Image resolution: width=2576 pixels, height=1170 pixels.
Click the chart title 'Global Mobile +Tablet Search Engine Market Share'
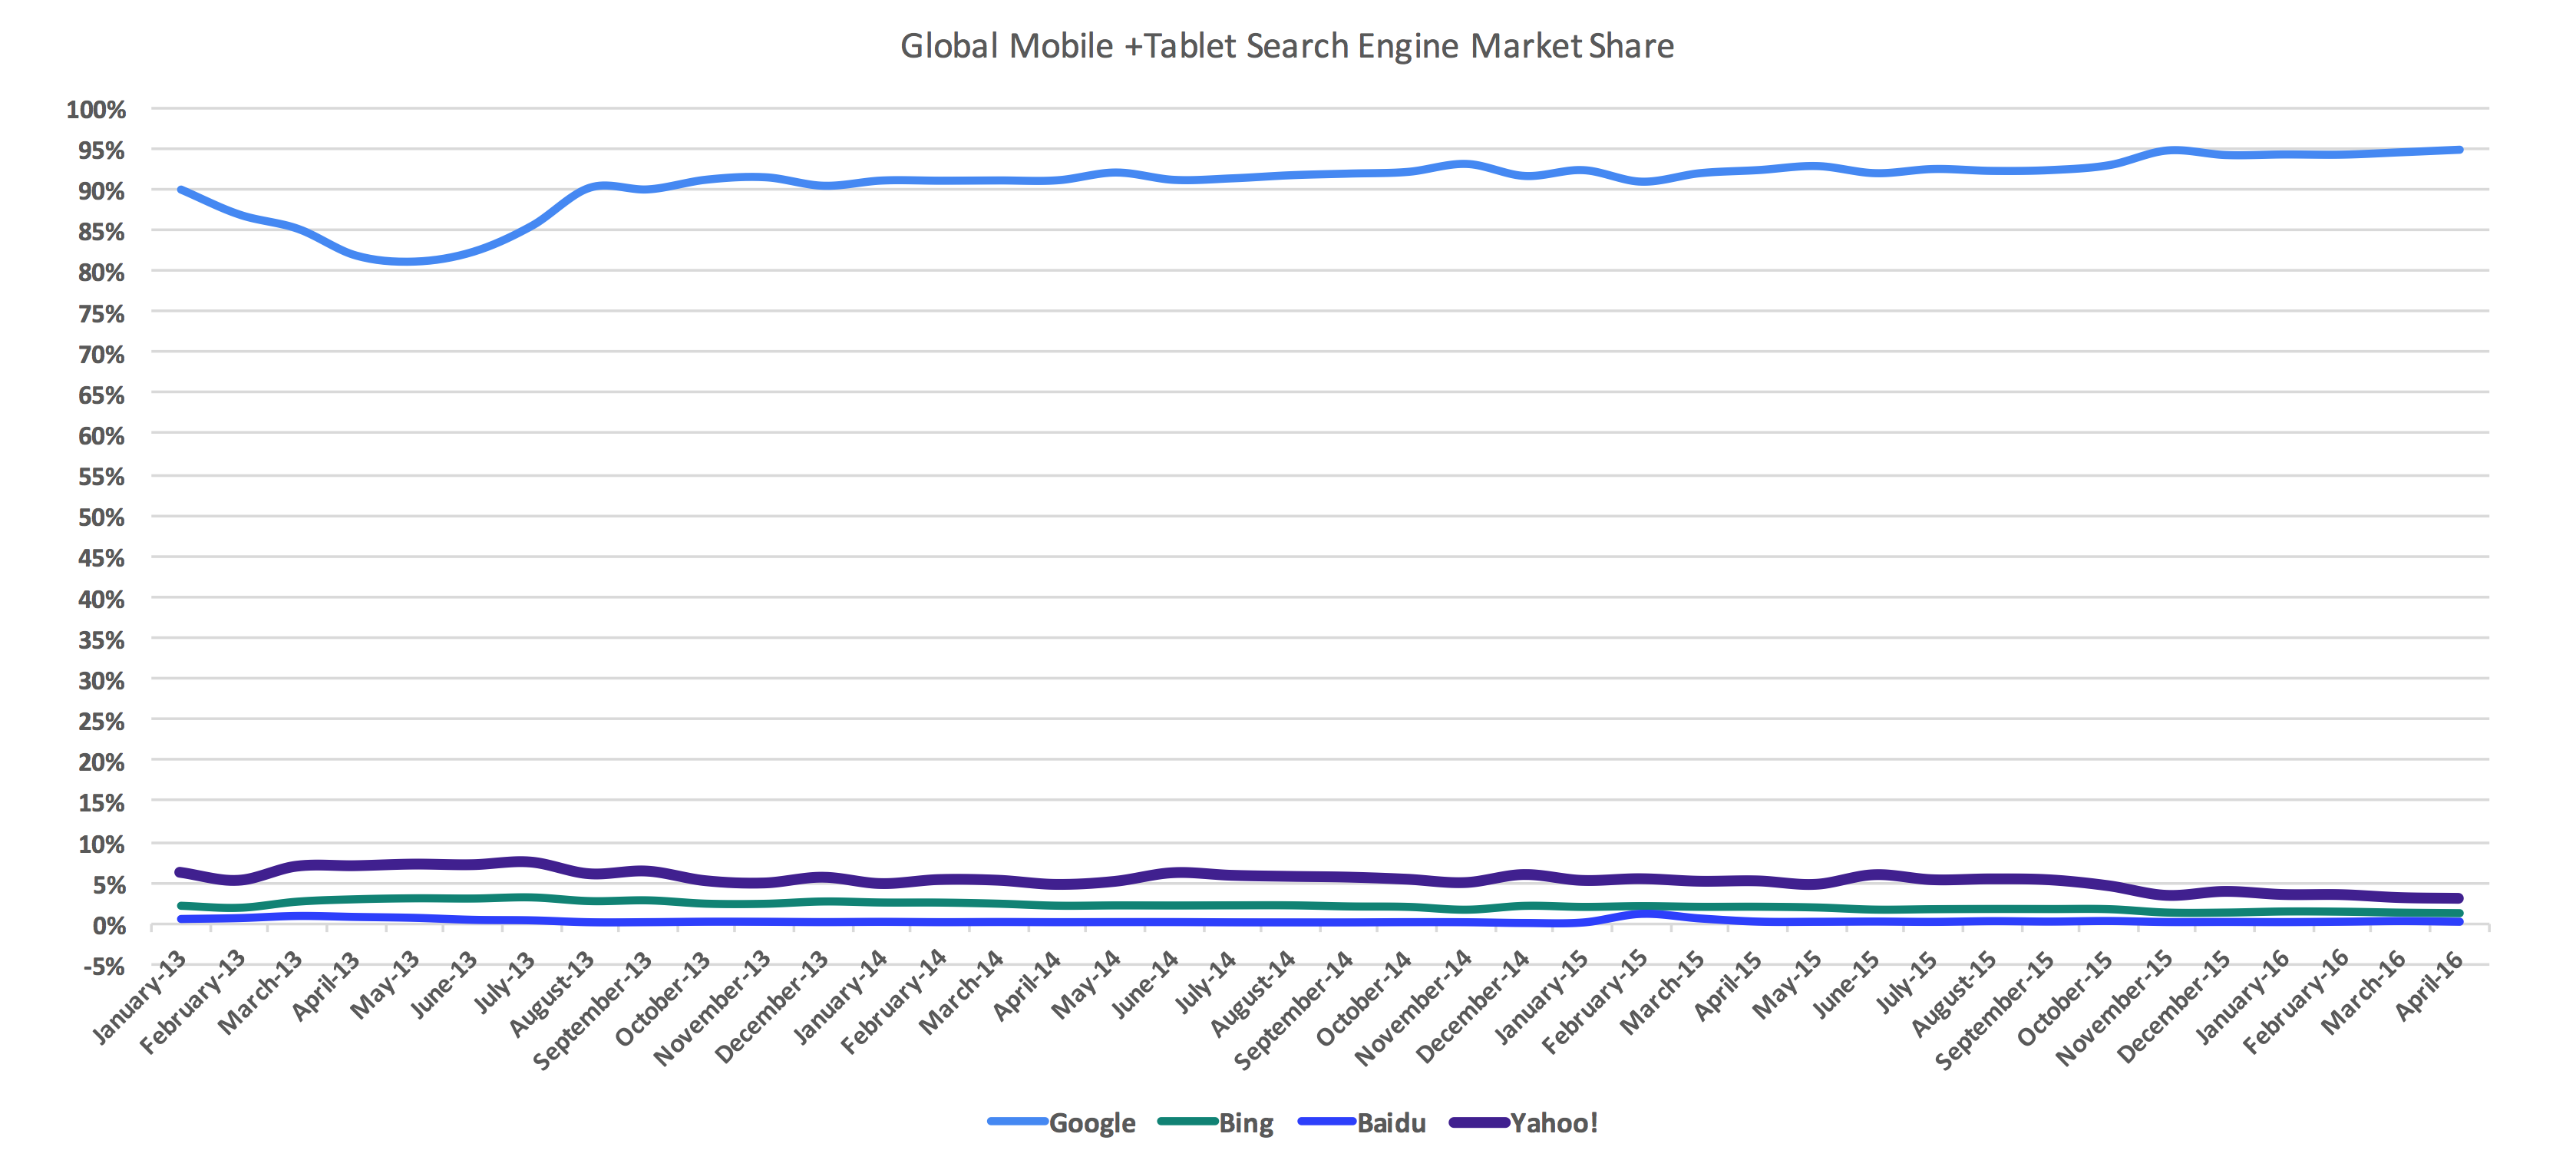[1287, 46]
